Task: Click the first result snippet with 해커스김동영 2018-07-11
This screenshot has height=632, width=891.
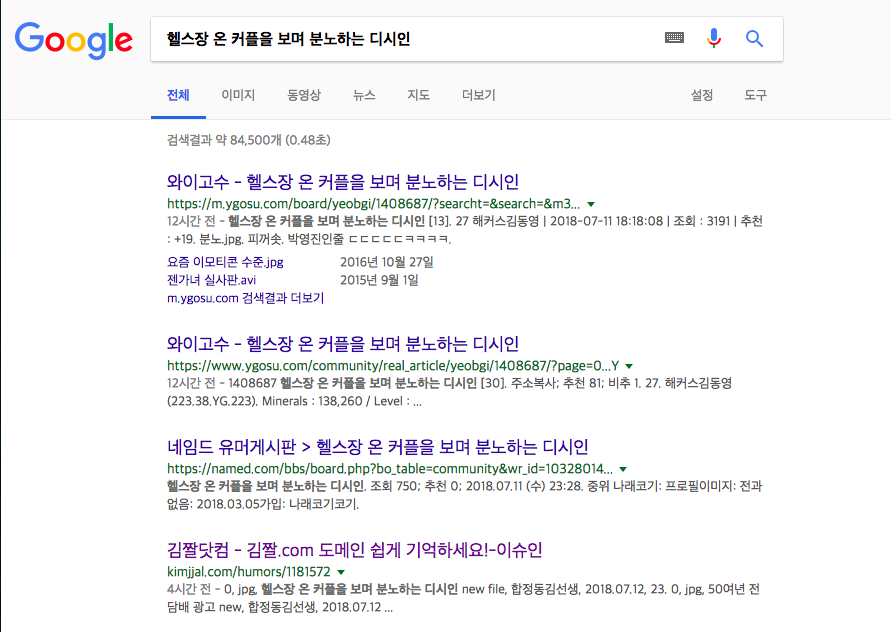Action: 465,230
